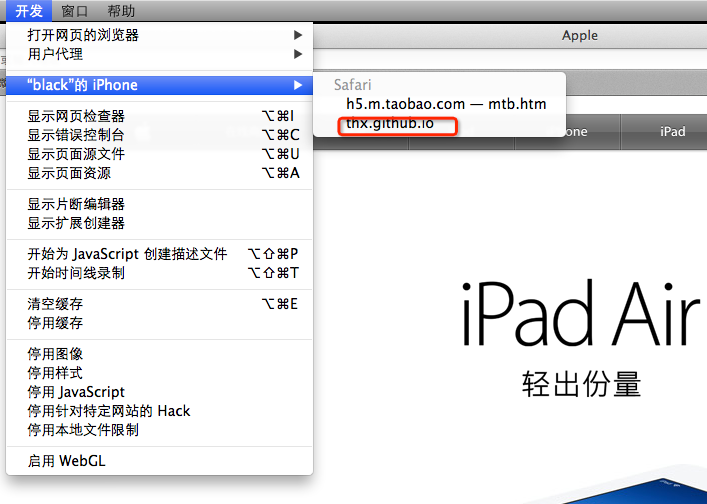Viewport: 707px width, 504px height.
Task: Toggle 停用缓存 option
Action: click(159, 323)
